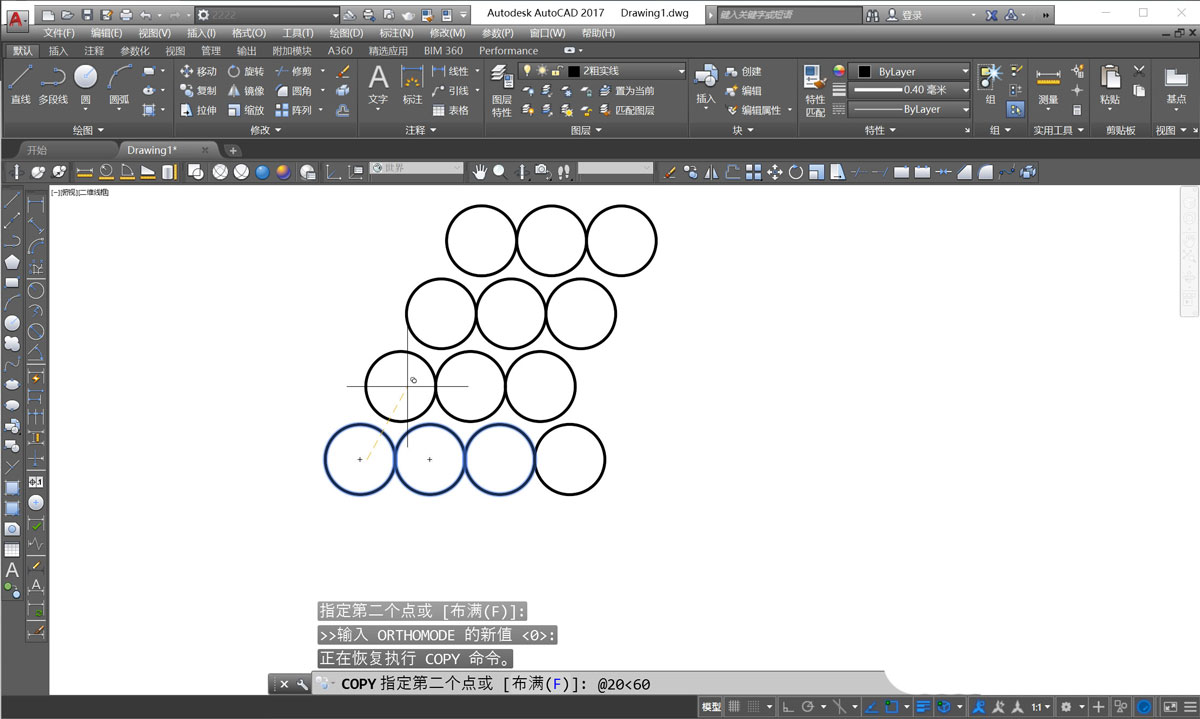Expand the layer dropdown showing 2粗实线
1200x719 pixels.
(681, 71)
